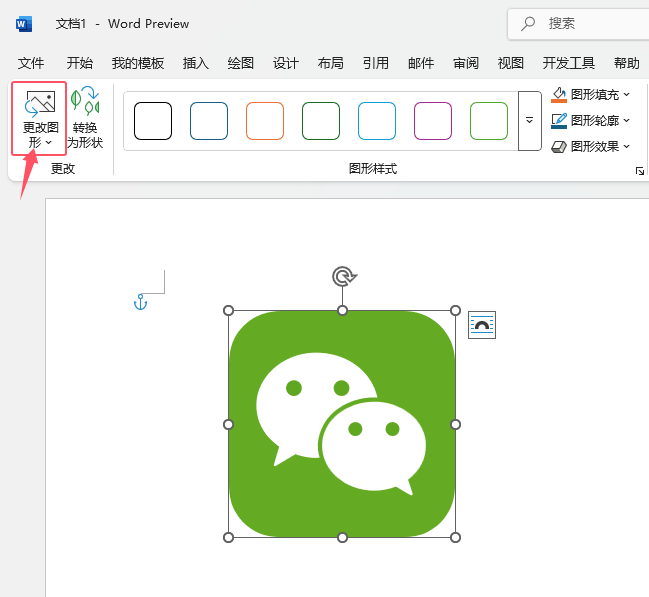Click the rotation handle above the image
This screenshot has width=649, height=597.
click(x=344, y=277)
